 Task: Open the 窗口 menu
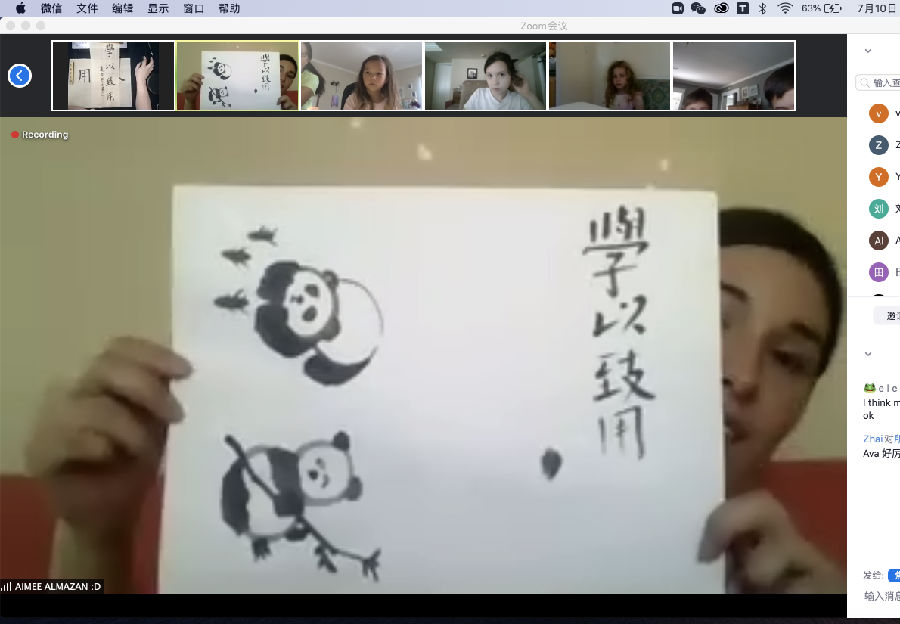click(x=194, y=8)
